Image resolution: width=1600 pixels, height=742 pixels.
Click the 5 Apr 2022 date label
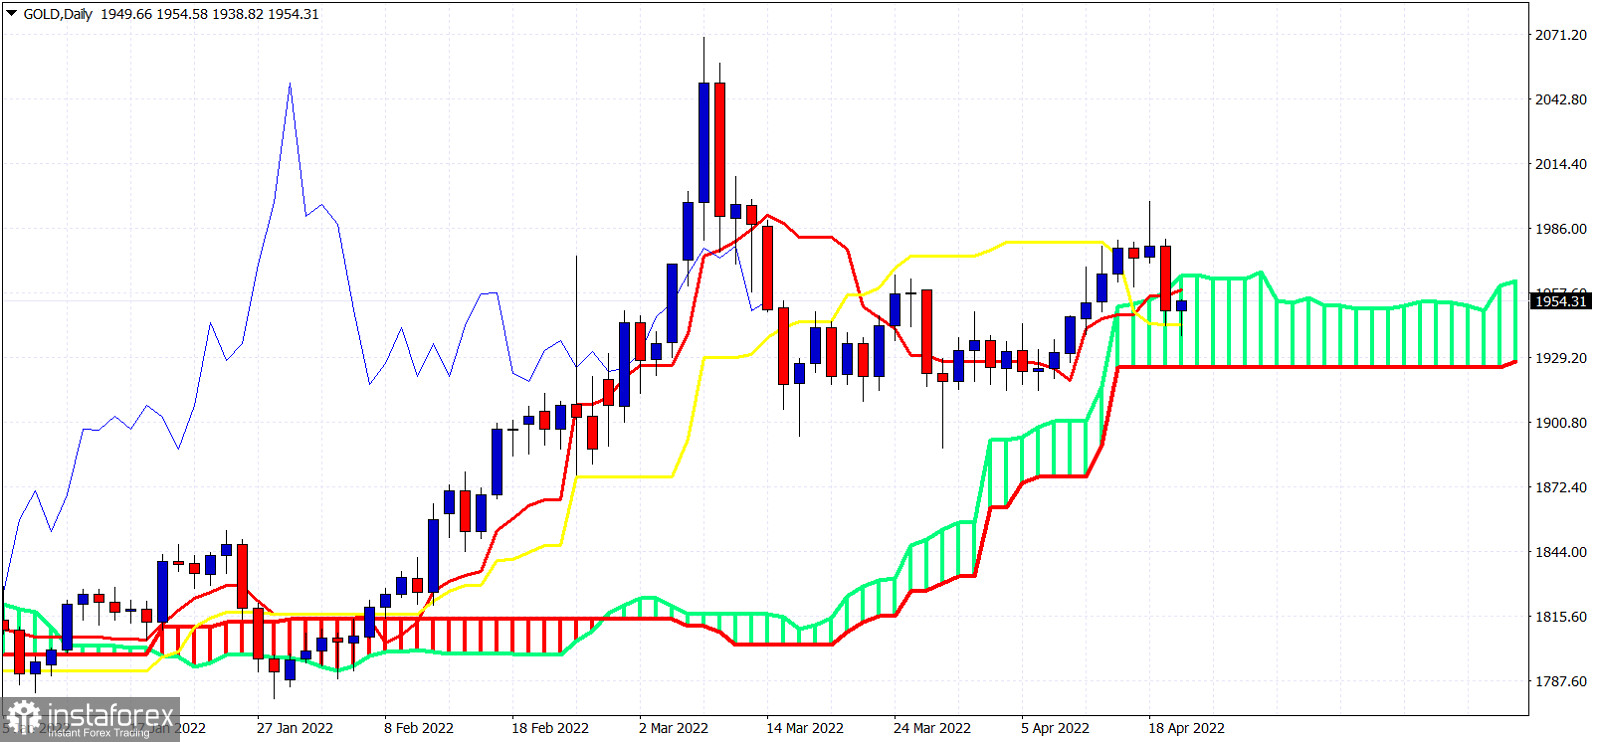click(x=1055, y=728)
